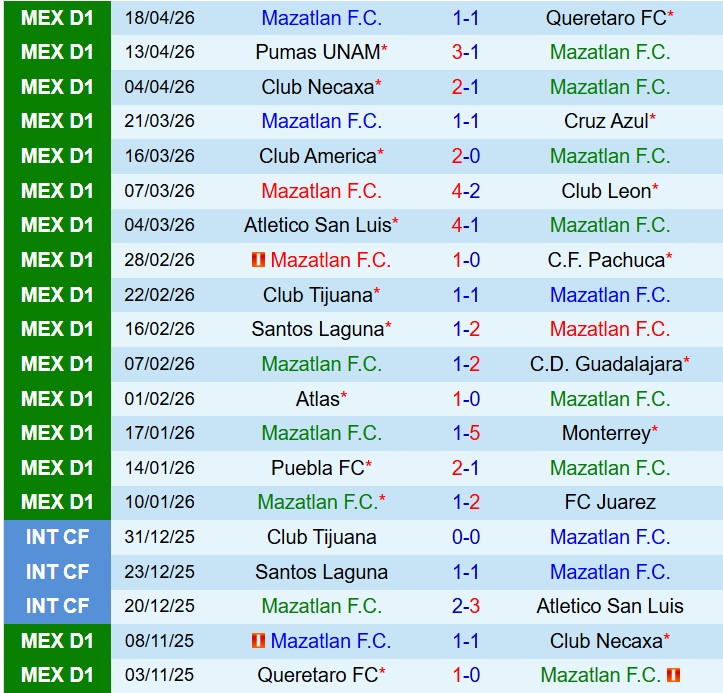
Task: Click red card icon beside Mazatlan on 28/02/26
Action: click(258, 260)
